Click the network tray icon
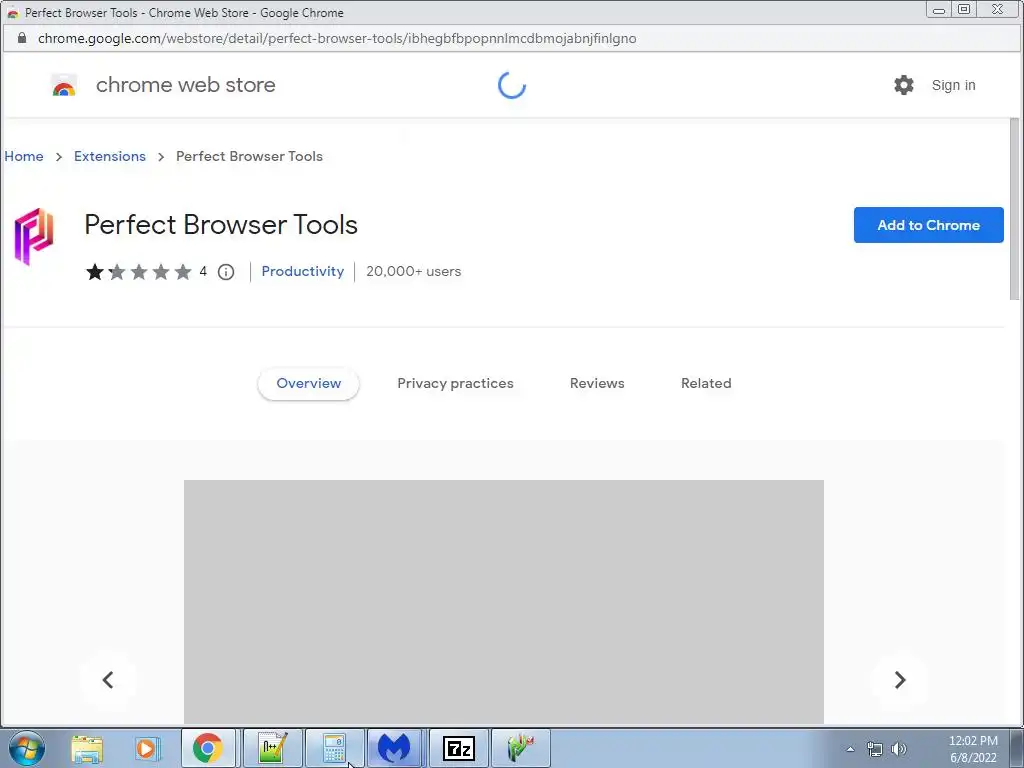This screenshot has height=768, width=1024. 874,749
